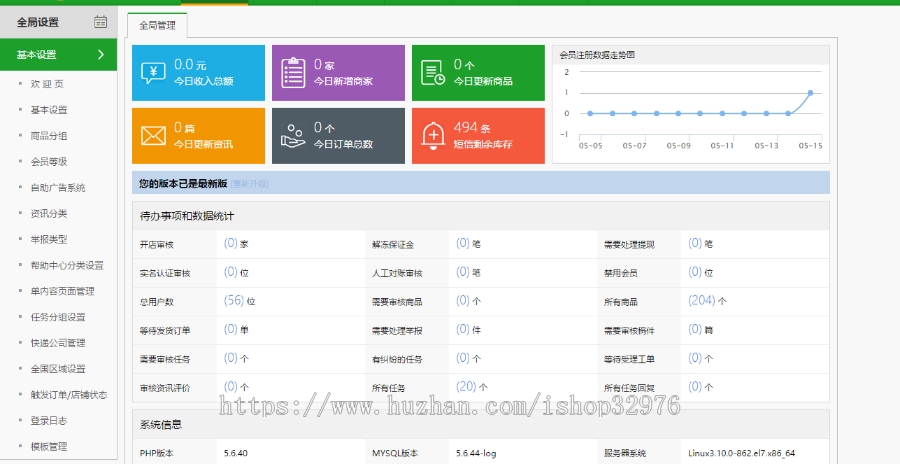900x464 pixels.
Task: Open 模板管理 sidebar entry
Action: (x=49, y=446)
